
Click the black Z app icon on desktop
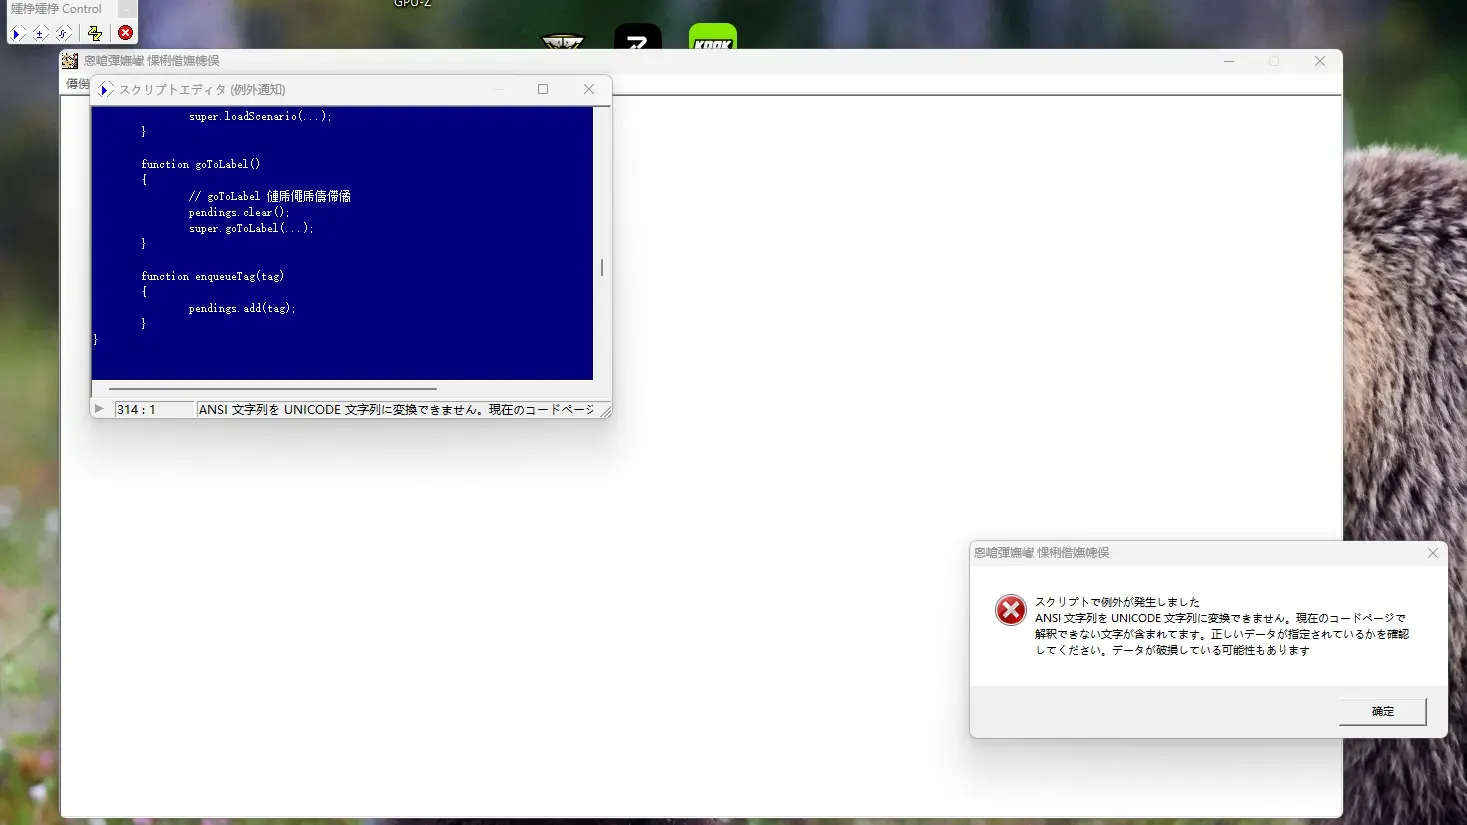click(638, 38)
